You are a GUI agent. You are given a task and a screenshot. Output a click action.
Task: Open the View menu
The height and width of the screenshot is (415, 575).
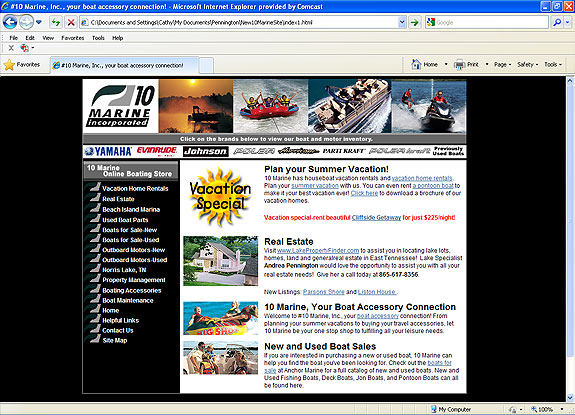(48, 38)
